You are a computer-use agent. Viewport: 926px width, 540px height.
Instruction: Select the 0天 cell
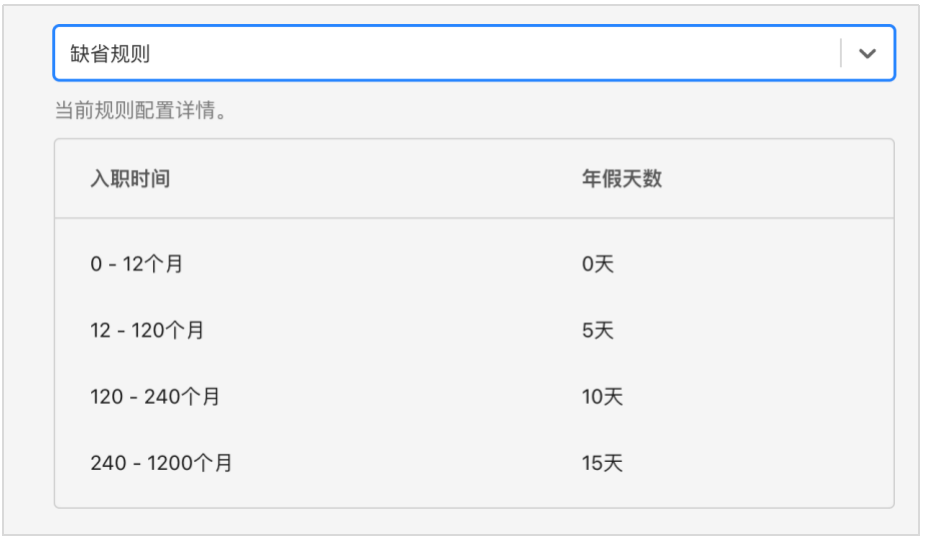coord(598,264)
